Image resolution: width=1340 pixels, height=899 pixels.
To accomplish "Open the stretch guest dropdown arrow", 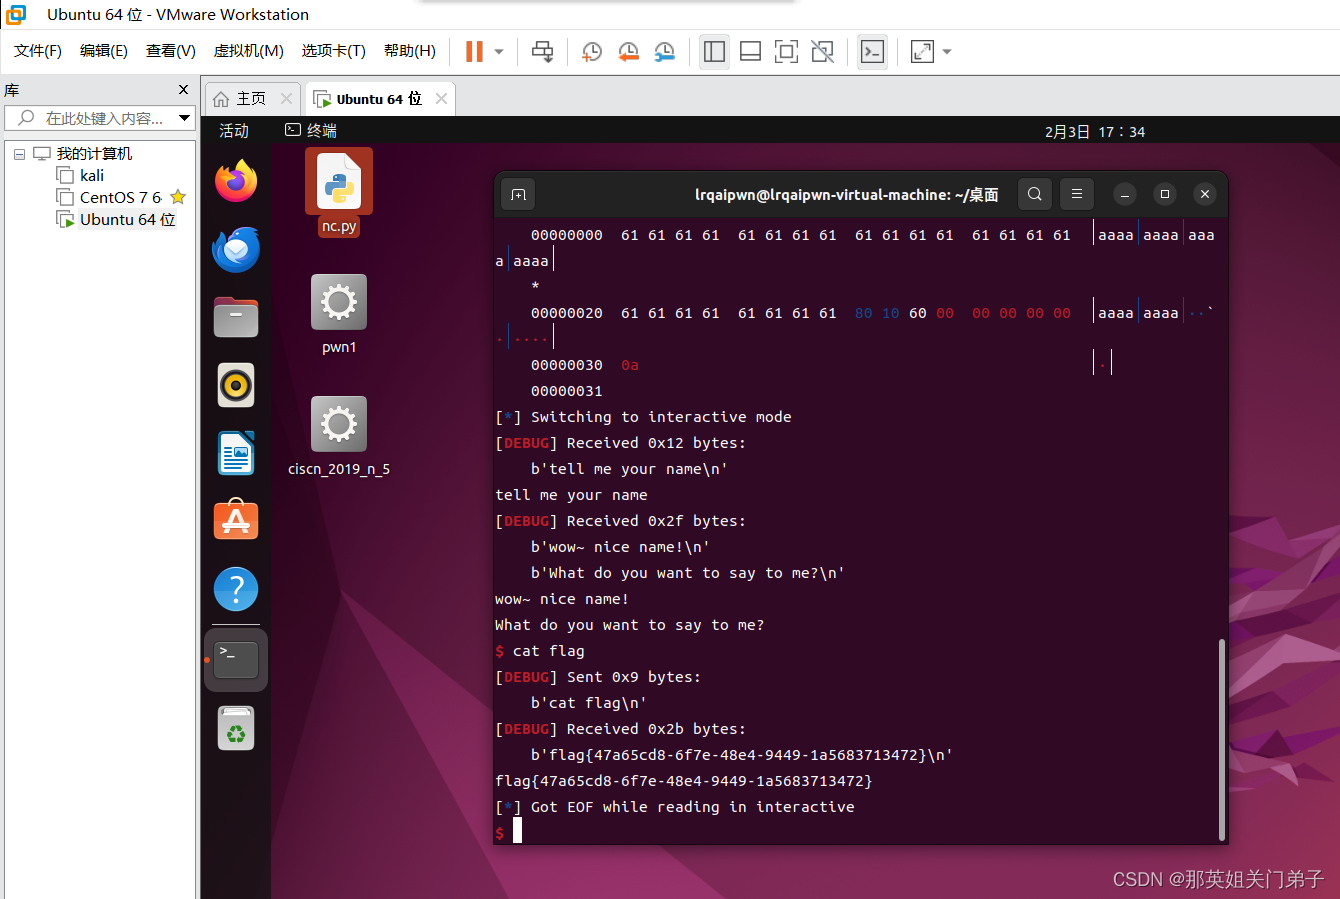I will click(x=947, y=51).
